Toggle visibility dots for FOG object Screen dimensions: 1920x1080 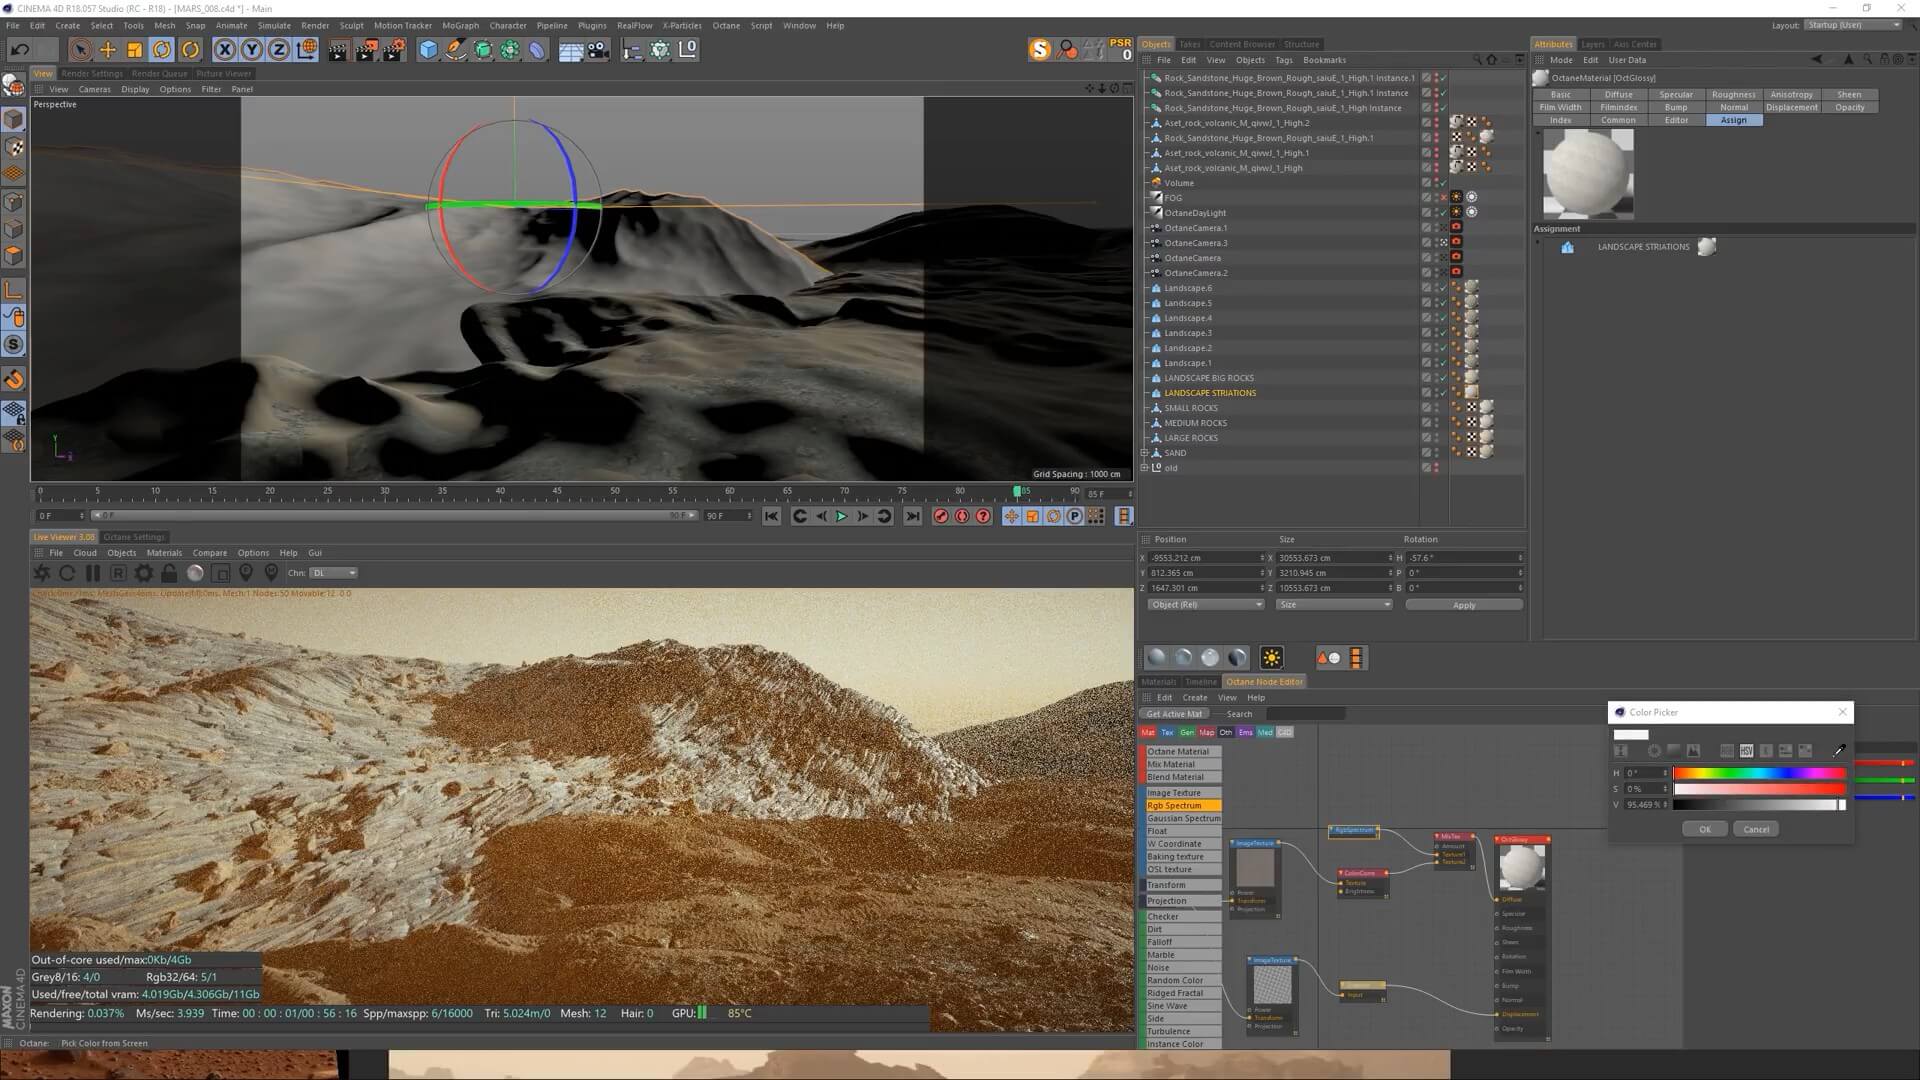[1437, 198]
